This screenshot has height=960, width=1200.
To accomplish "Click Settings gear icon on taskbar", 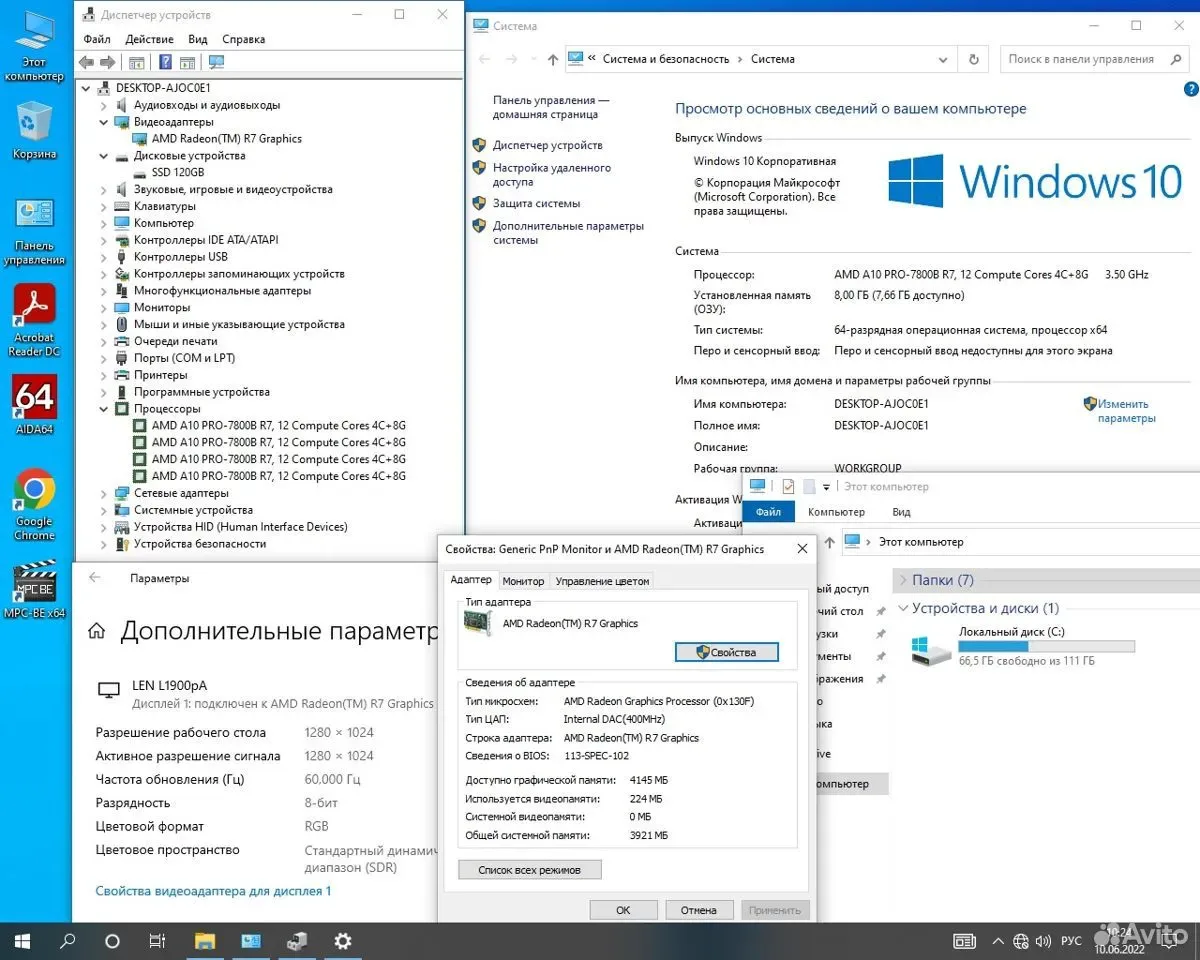I will tap(343, 941).
